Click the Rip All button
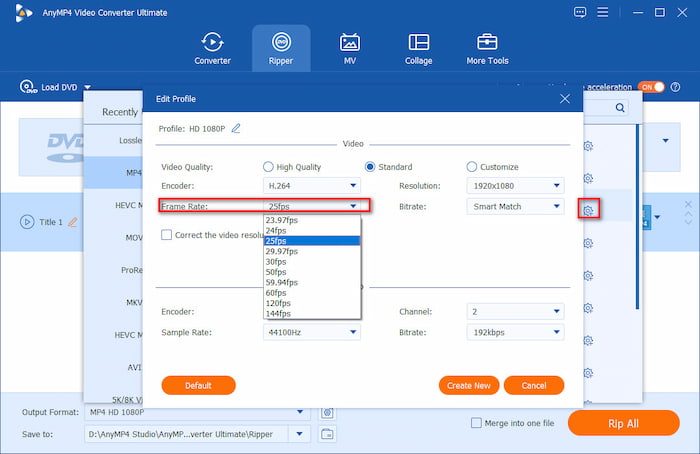Image resolution: width=700 pixels, height=454 pixels. pos(624,423)
